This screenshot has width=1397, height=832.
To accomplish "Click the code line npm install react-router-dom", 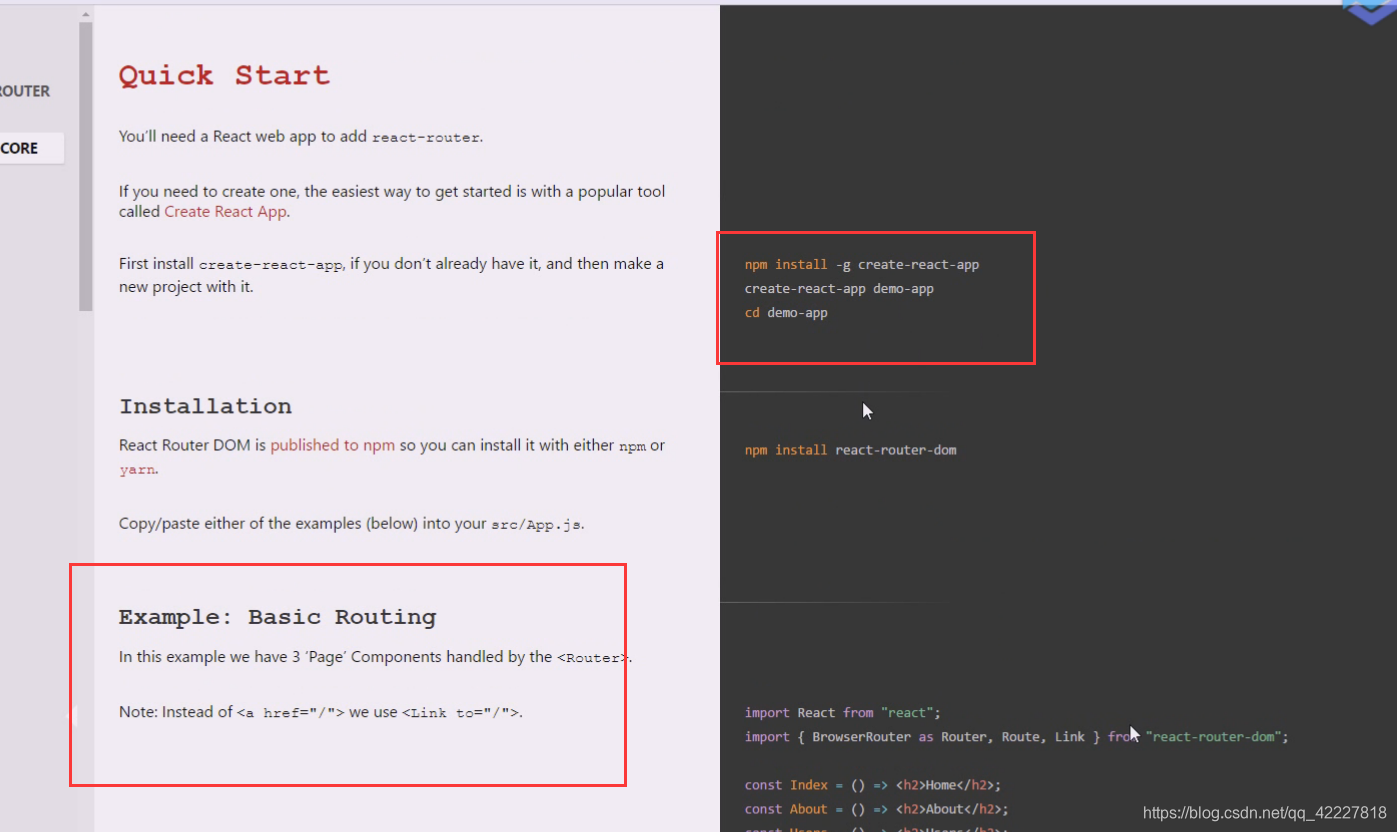I will [850, 450].
